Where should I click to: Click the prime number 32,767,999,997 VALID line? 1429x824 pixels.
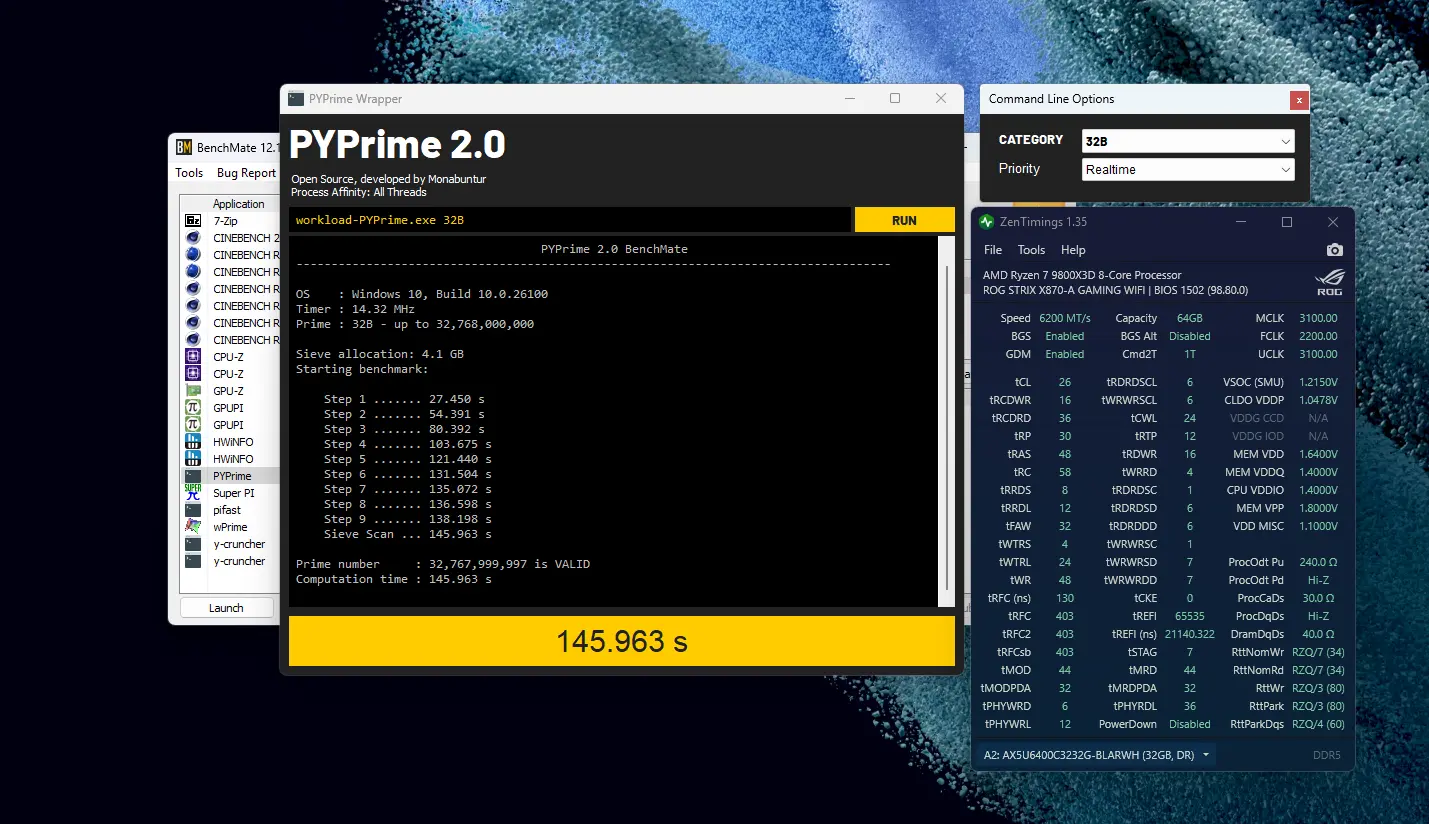(443, 564)
